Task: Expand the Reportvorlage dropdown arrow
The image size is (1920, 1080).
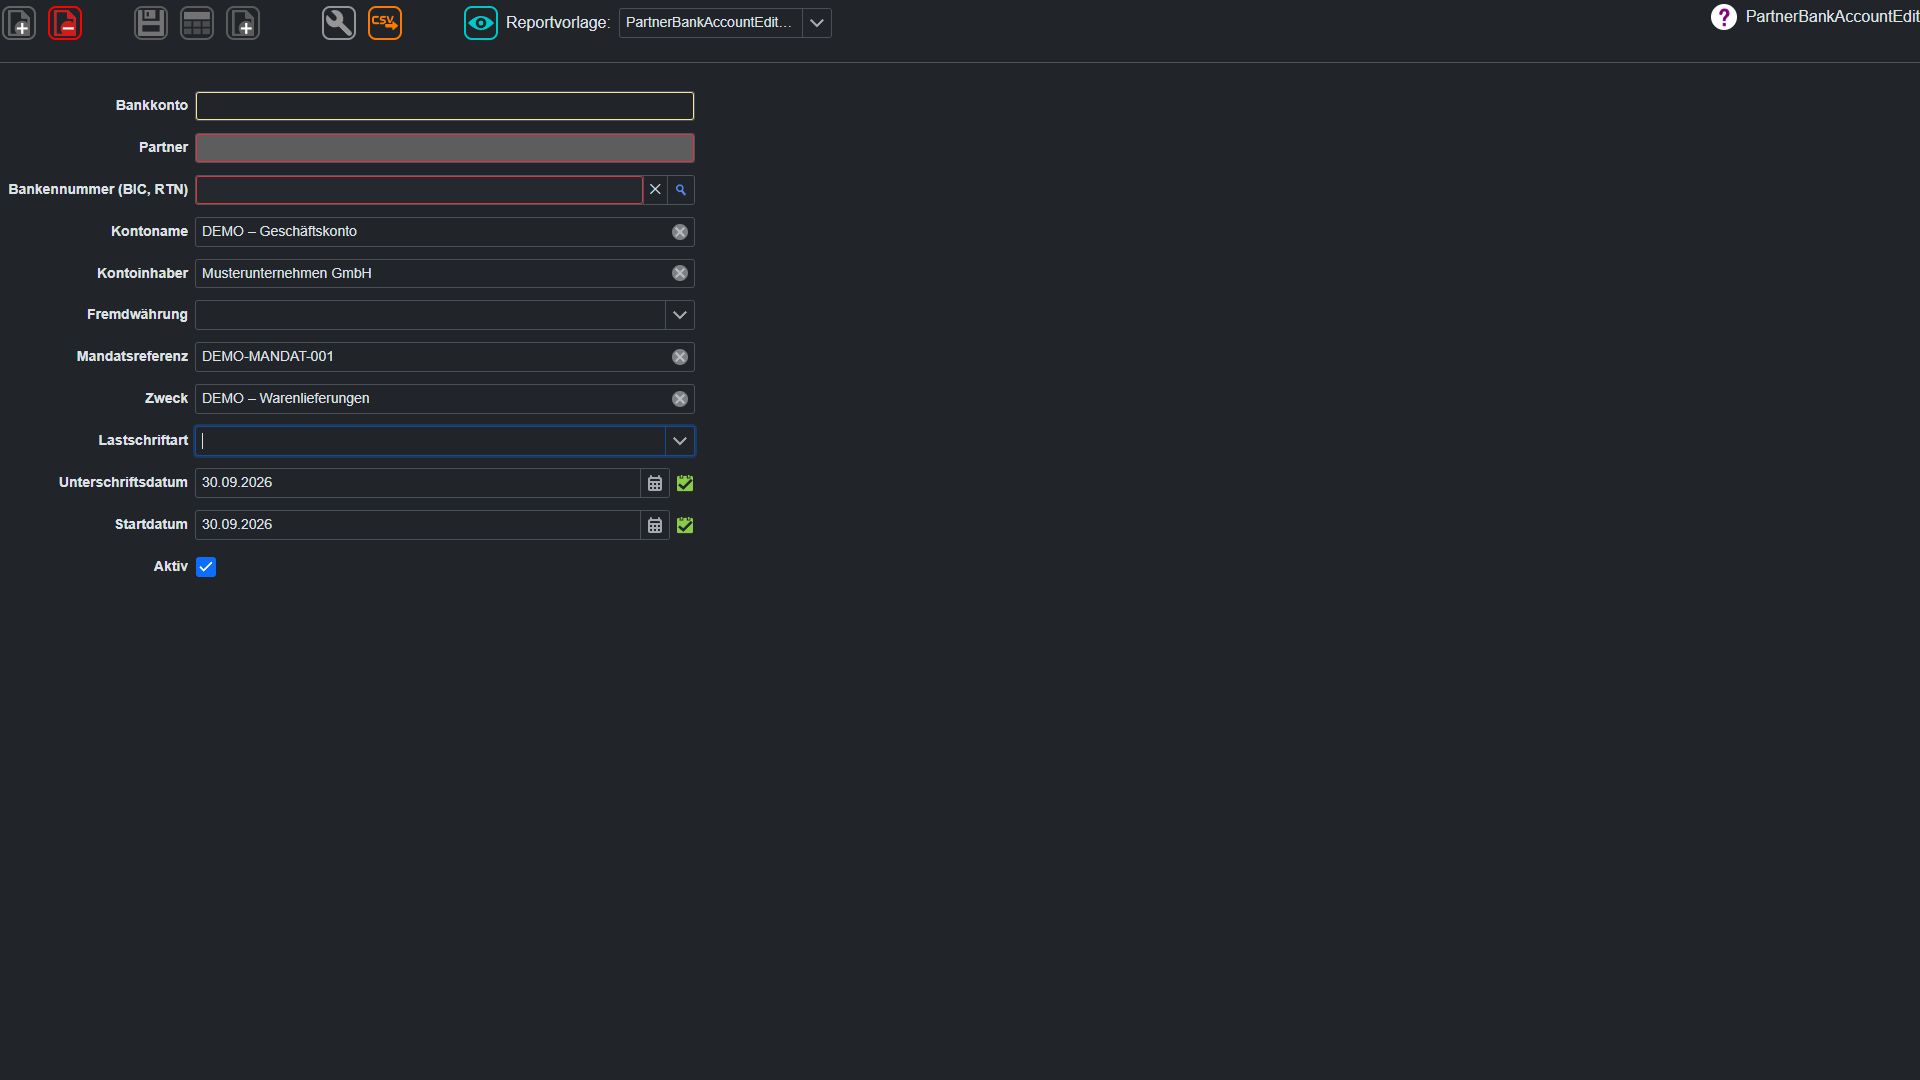Action: [817, 23]
